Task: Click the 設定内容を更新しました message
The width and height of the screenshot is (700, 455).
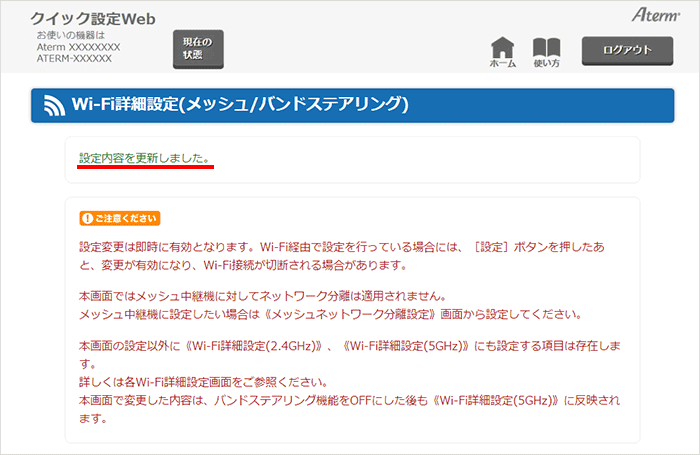Action: click(x=145, y=159)
